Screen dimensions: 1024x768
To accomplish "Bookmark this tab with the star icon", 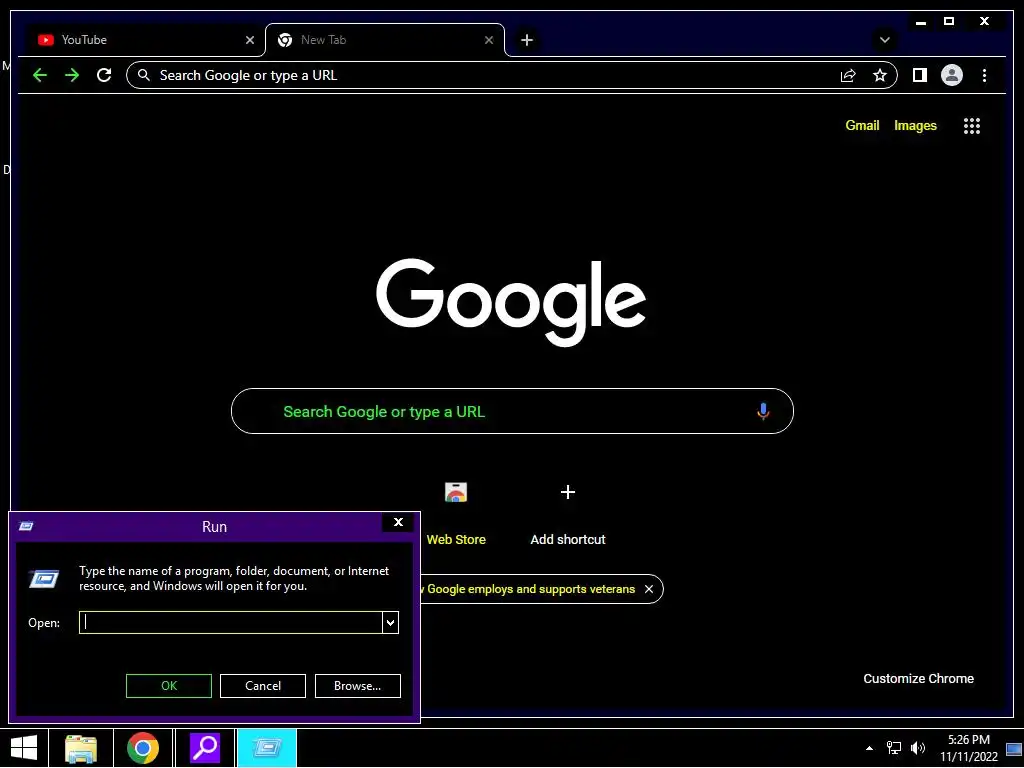I will click(x=880, y=76).
